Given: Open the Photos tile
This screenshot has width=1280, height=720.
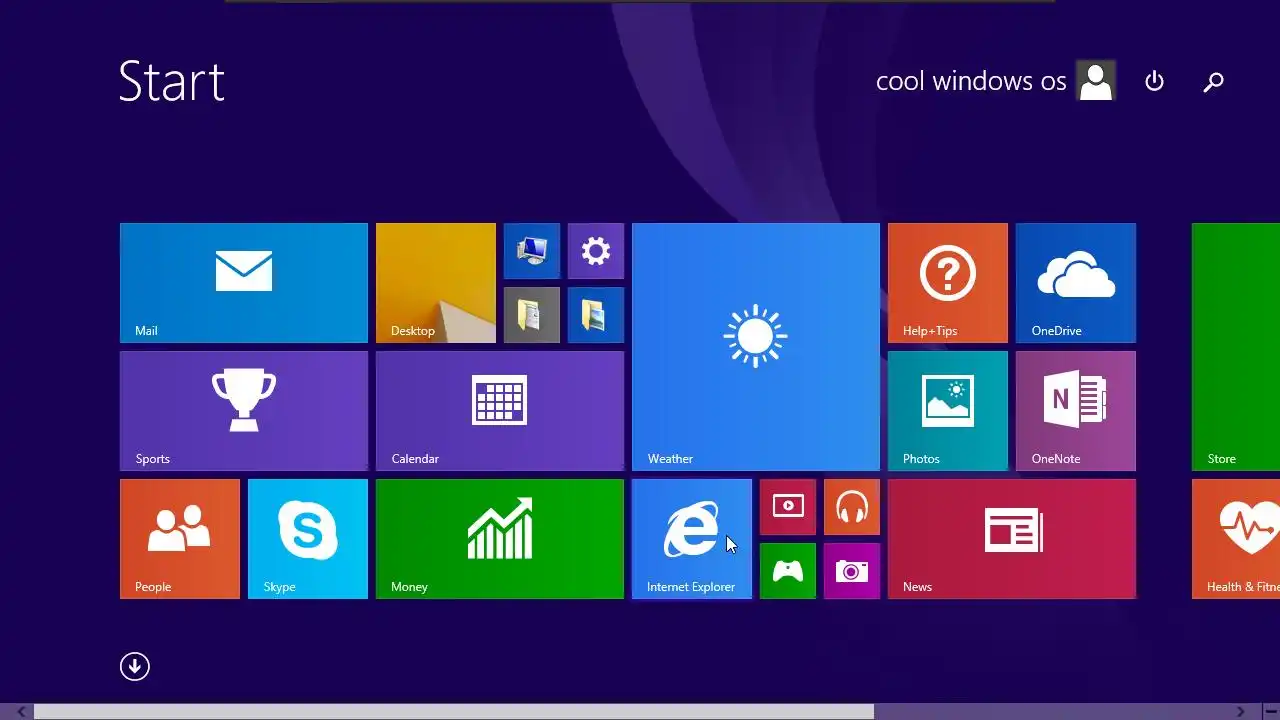Looking at the screenshot, I should (x=948, y=411).
